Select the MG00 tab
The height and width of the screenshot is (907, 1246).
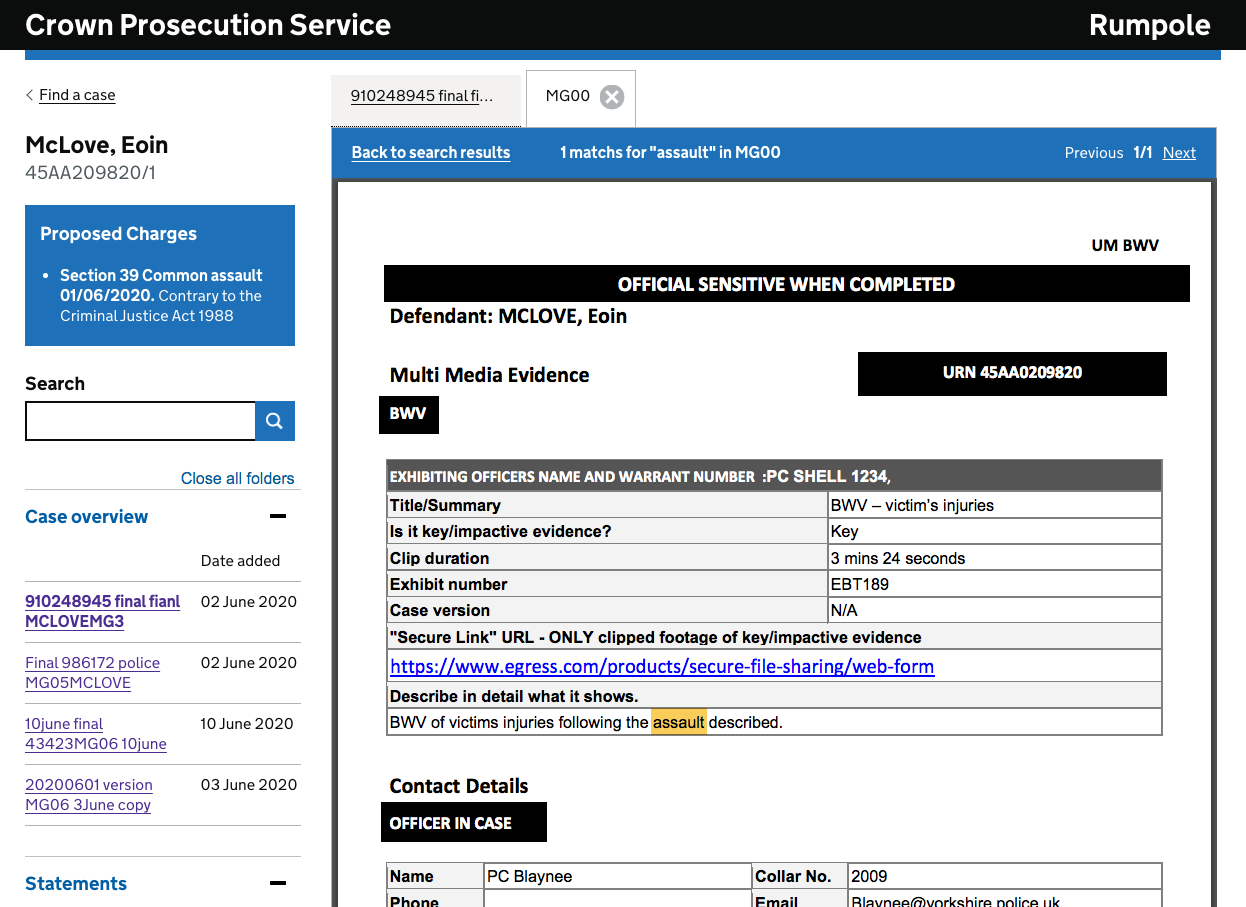tap(567, 96)
